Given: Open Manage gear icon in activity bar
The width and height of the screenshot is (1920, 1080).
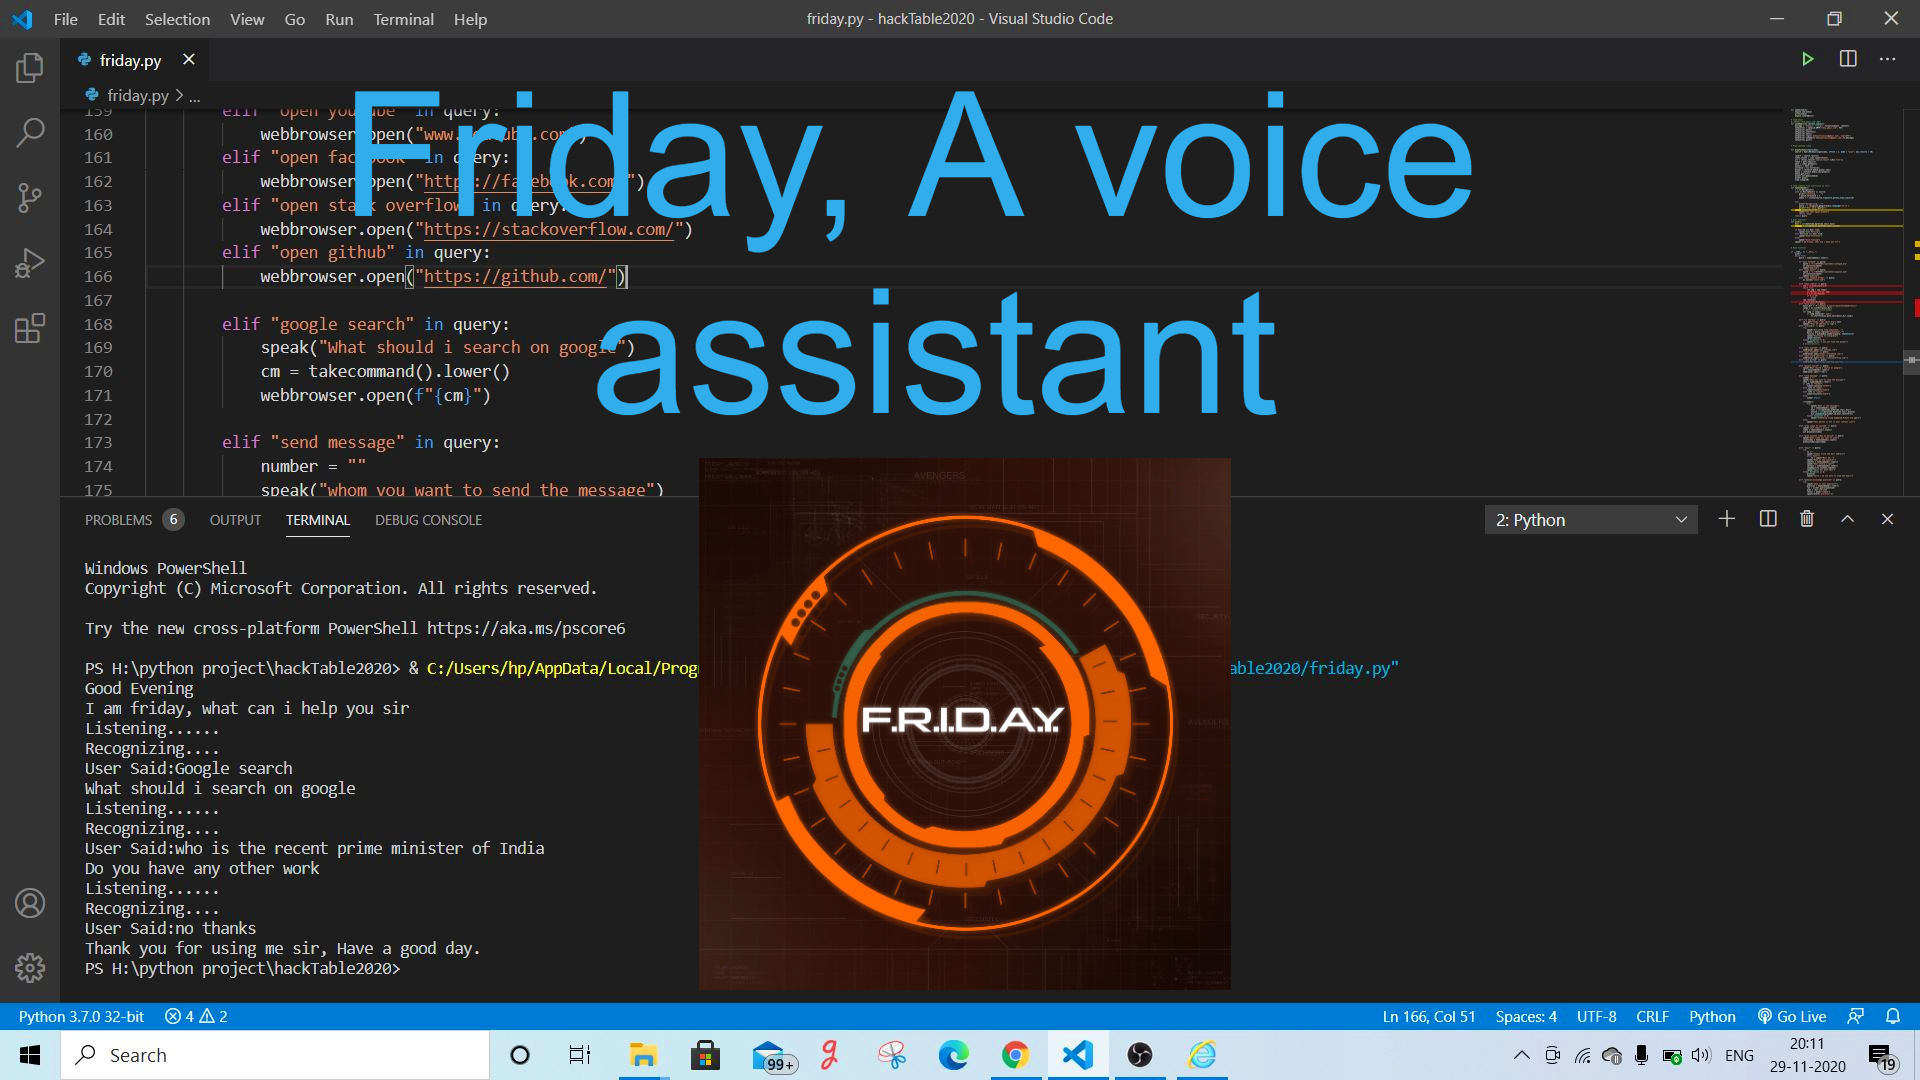Looking at the screenshot, I should click(30, 967).
